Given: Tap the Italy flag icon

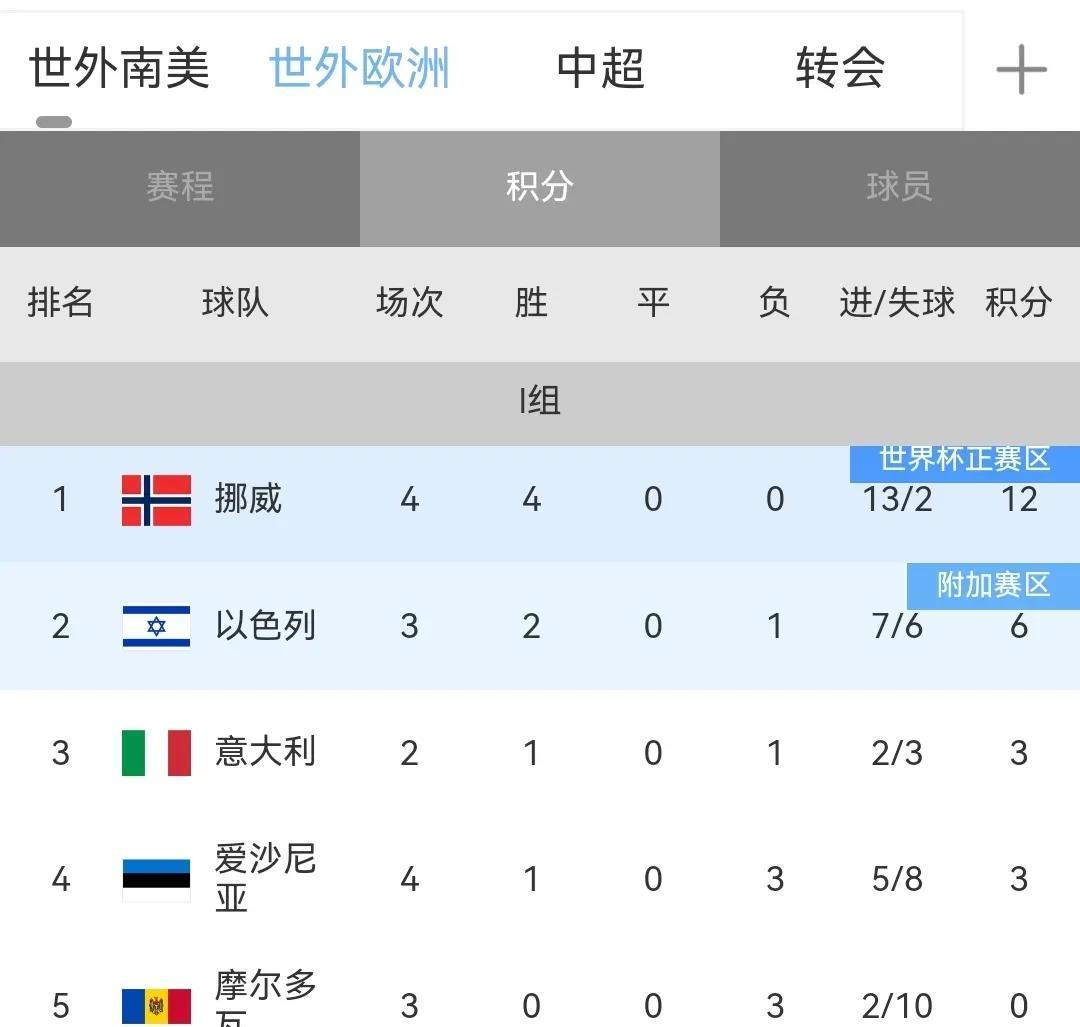Looking at the screenshot, I should (156, 753).
